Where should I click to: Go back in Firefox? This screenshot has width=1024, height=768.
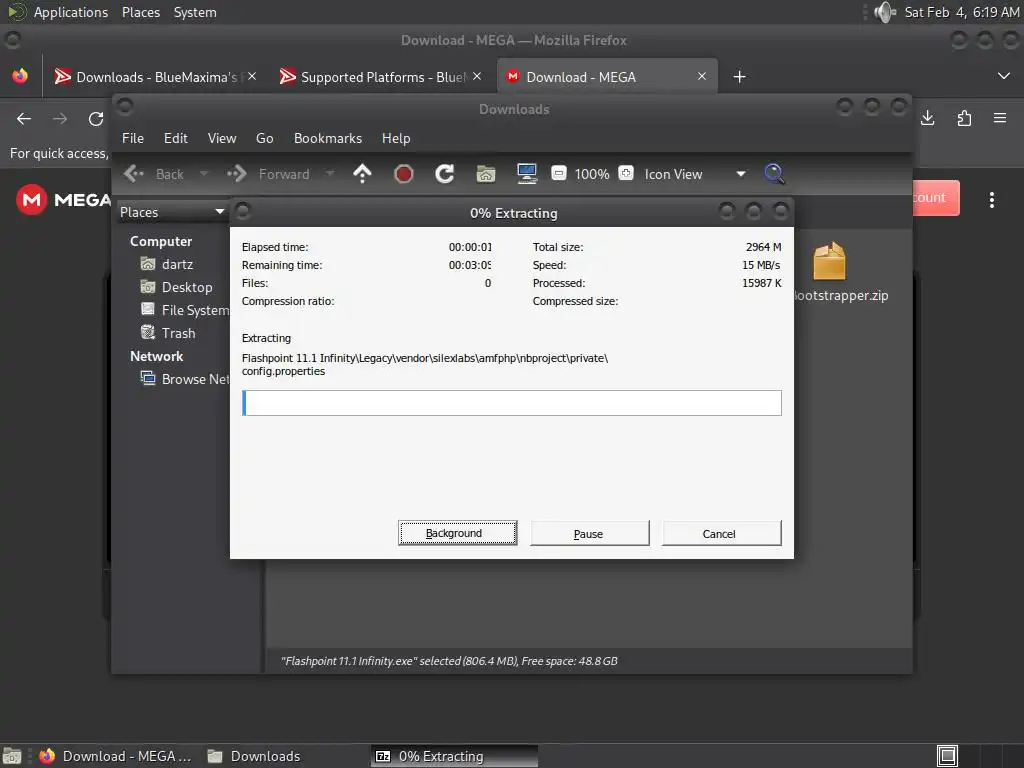click(24, 118)
